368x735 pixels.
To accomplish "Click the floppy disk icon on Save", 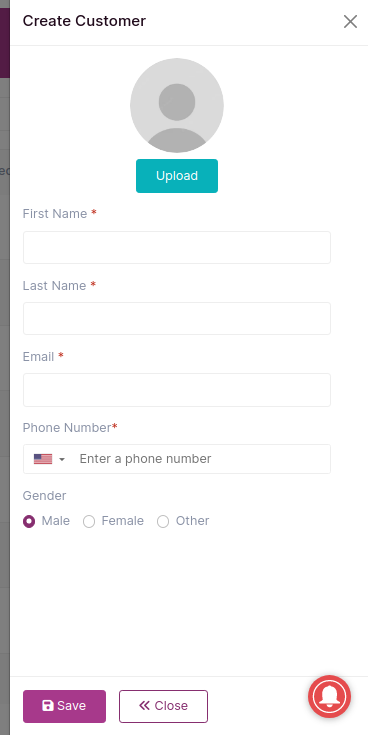I will [x=48, y=706].
